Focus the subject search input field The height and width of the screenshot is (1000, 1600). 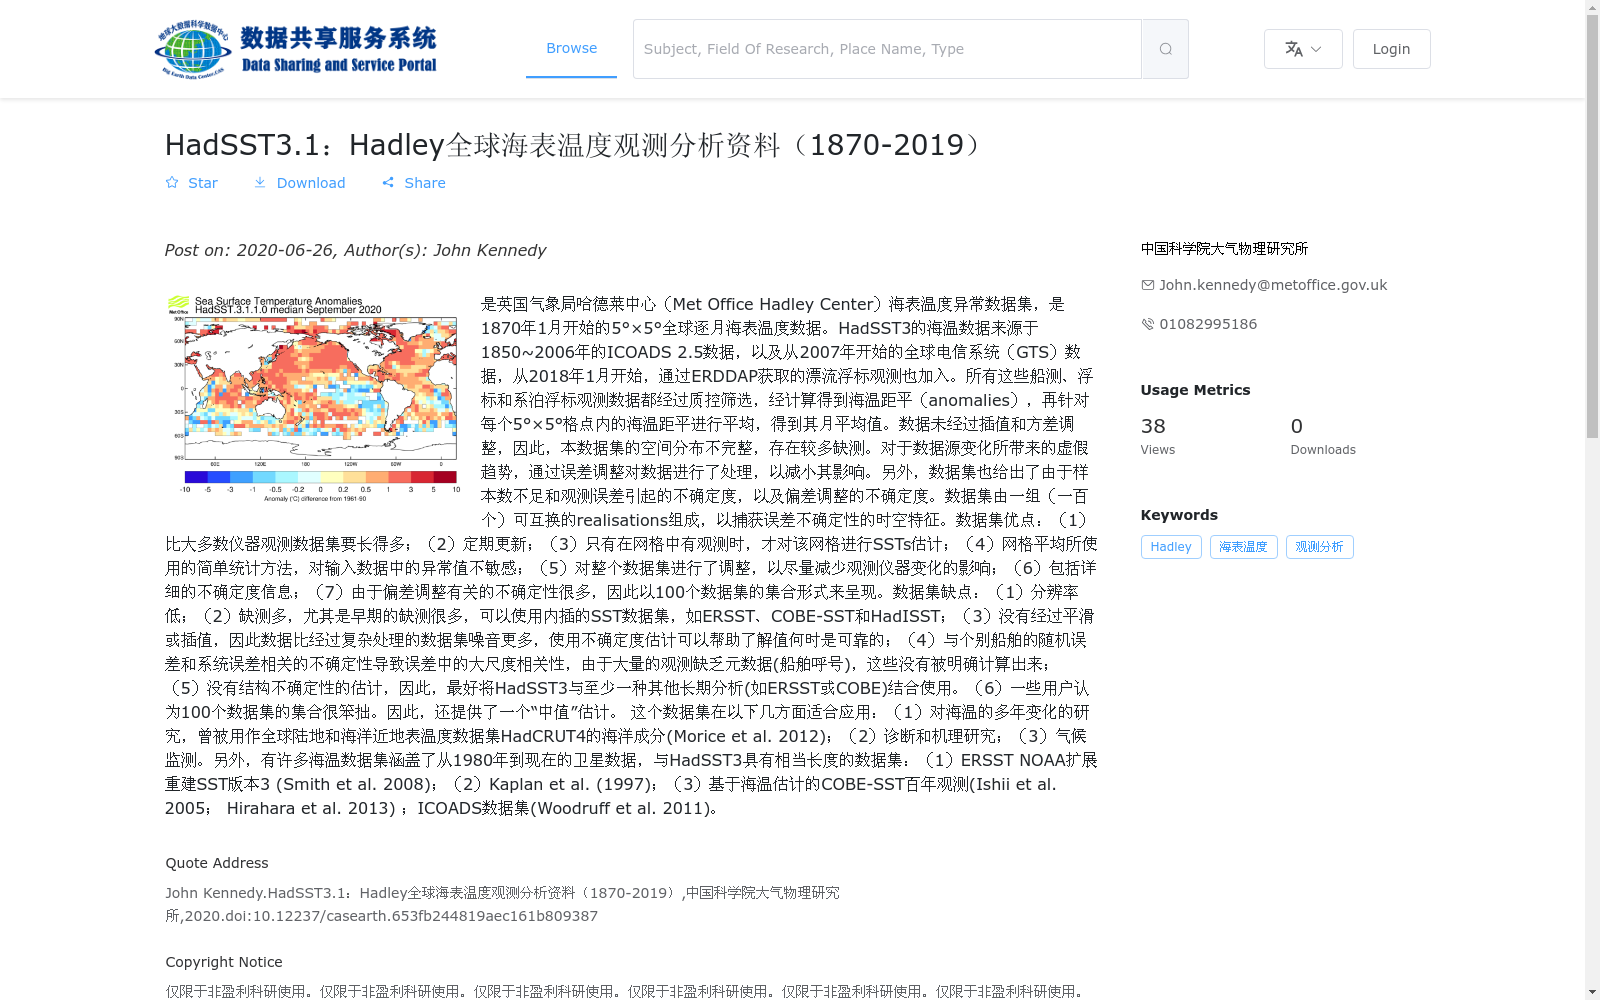[887, 49]
